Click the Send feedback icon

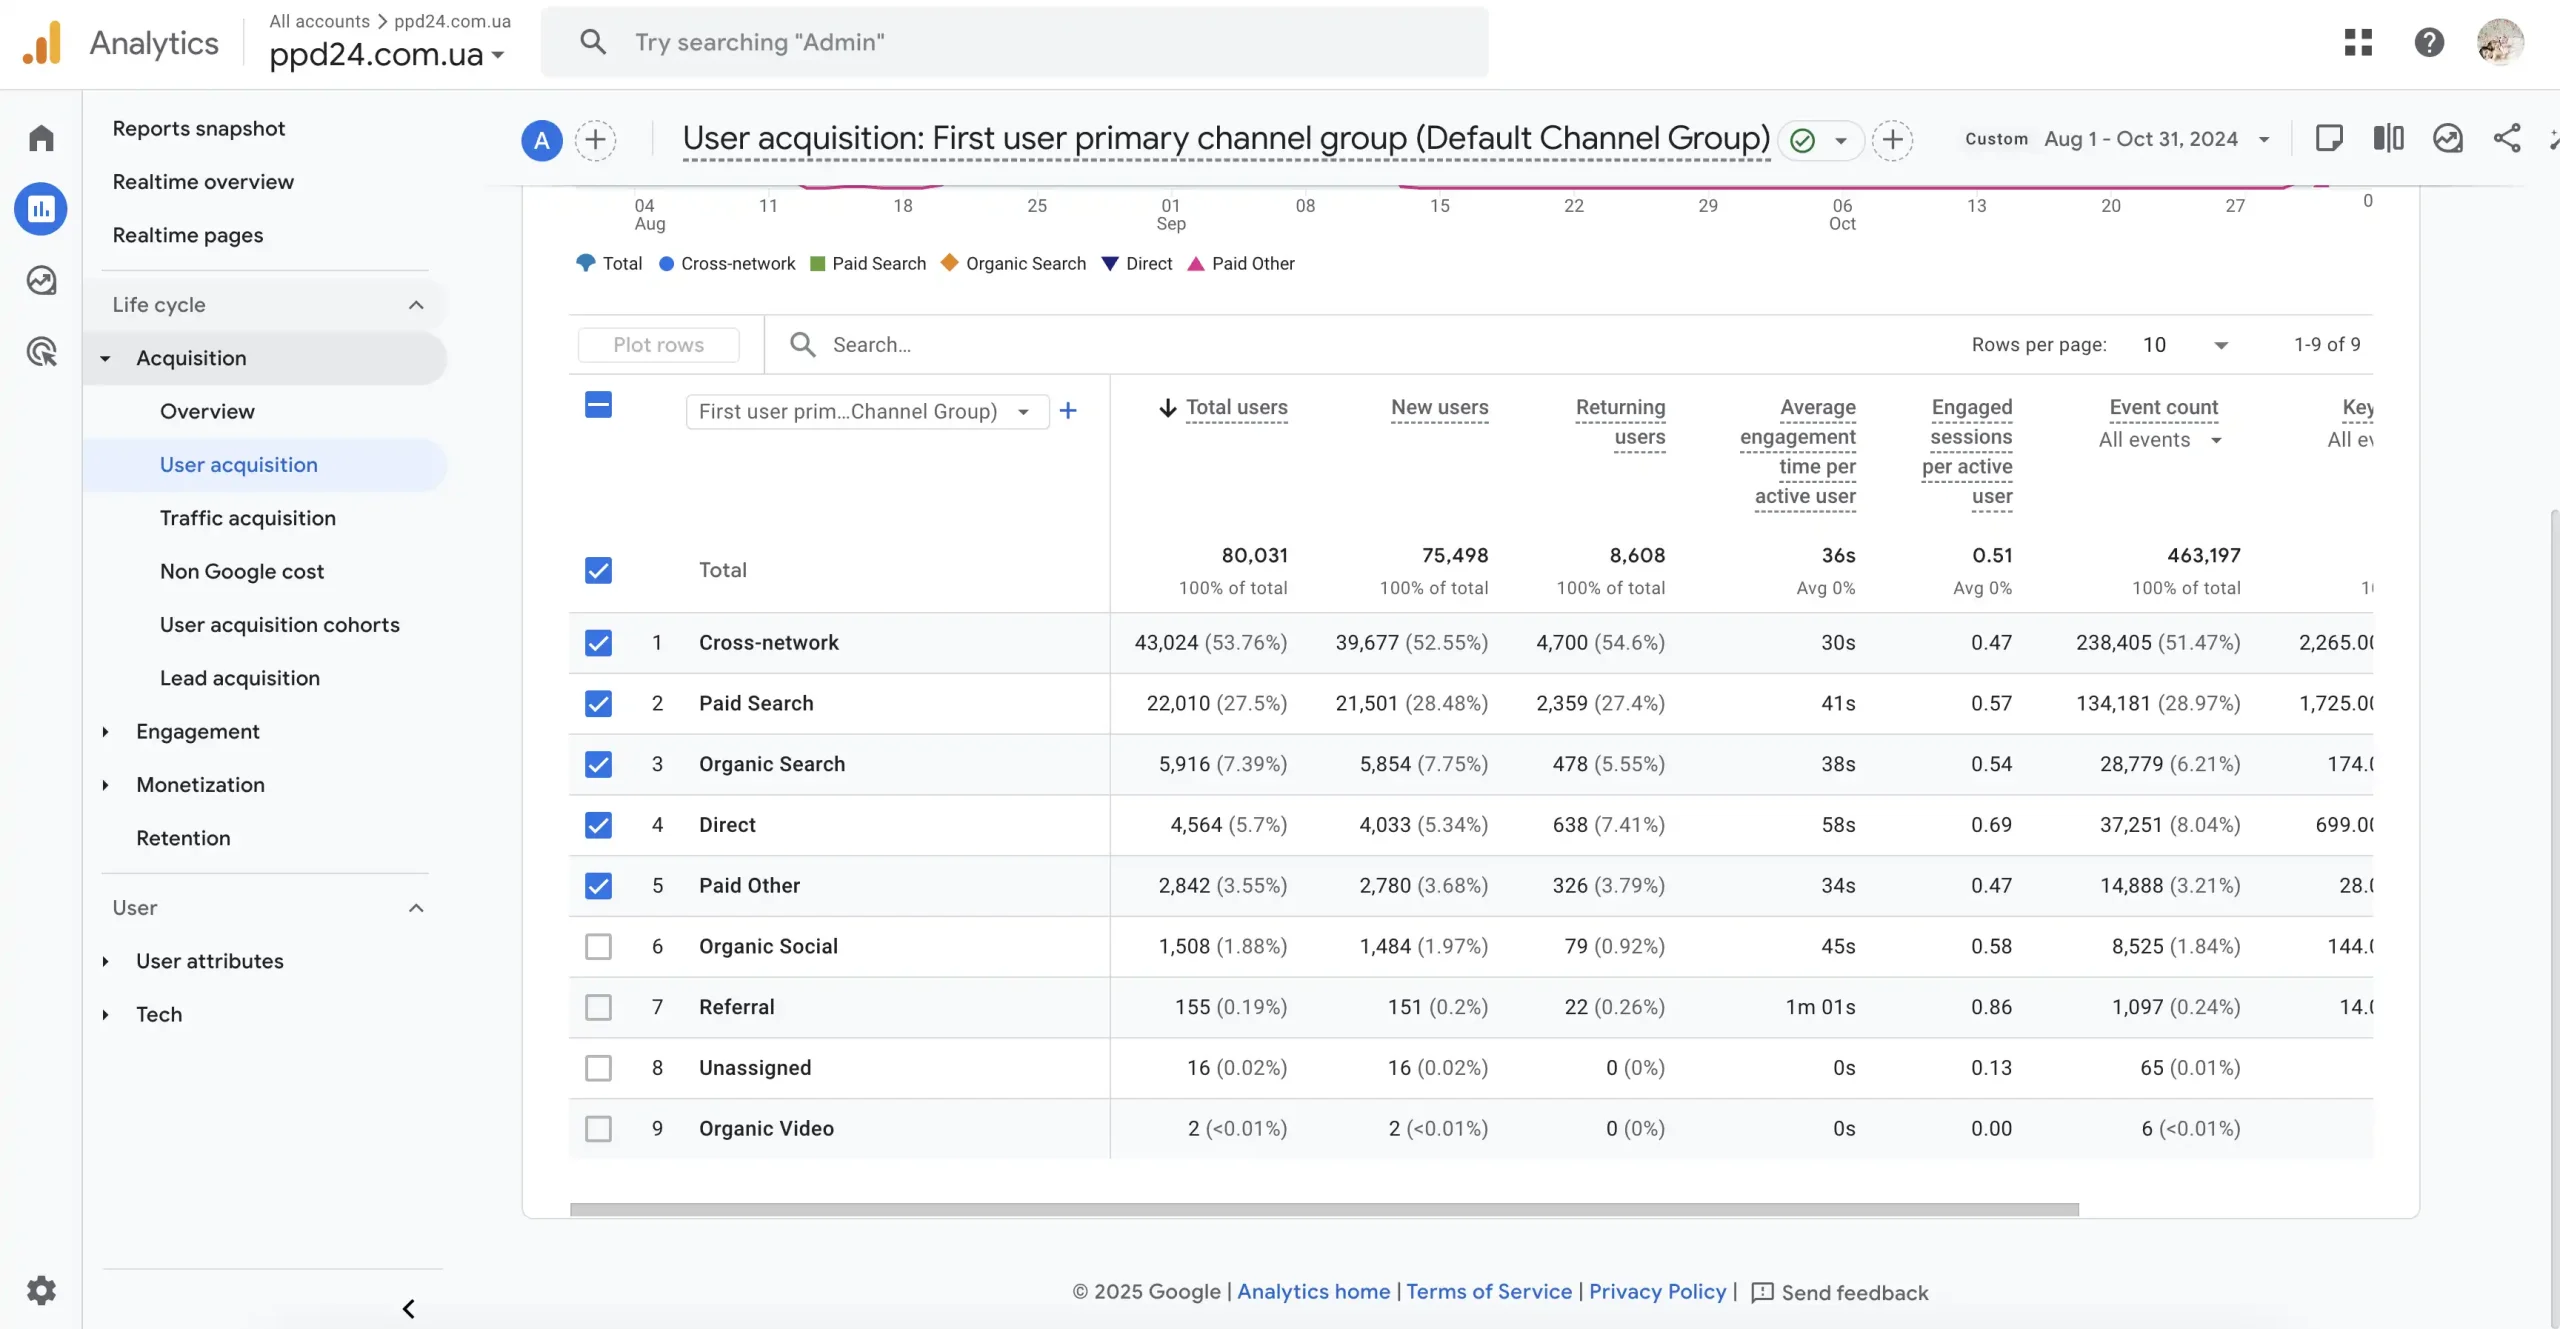tap(1762, 1292)
